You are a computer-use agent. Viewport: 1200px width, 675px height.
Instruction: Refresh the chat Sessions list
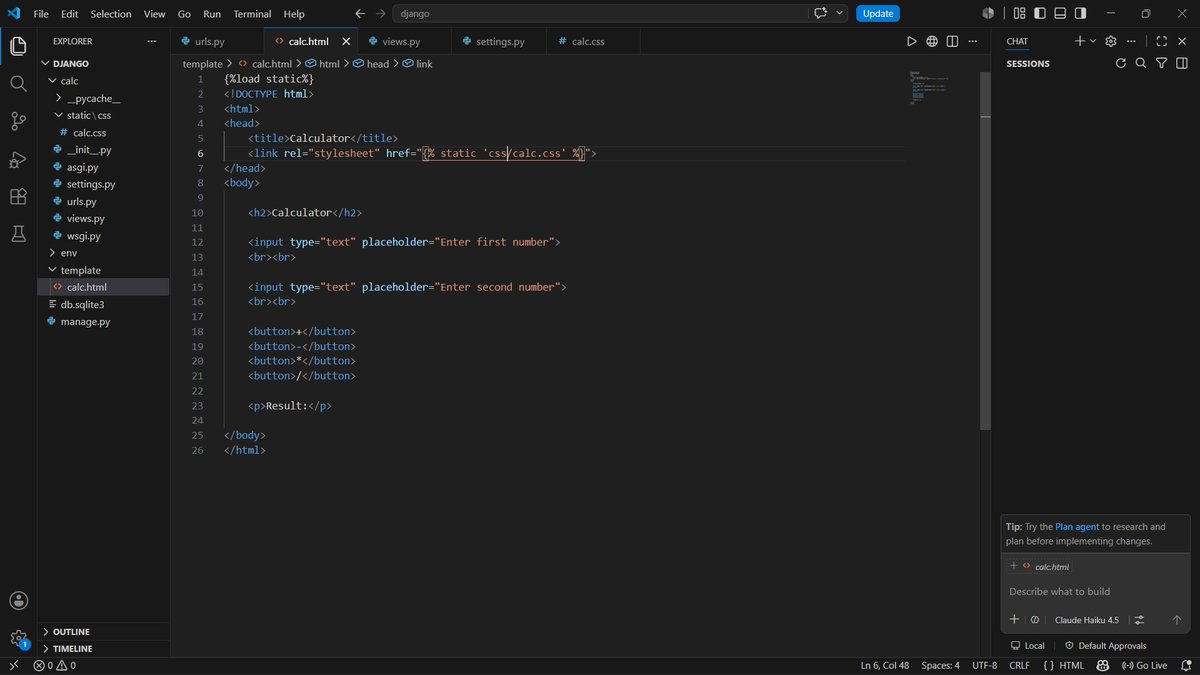coord(1120,63)
